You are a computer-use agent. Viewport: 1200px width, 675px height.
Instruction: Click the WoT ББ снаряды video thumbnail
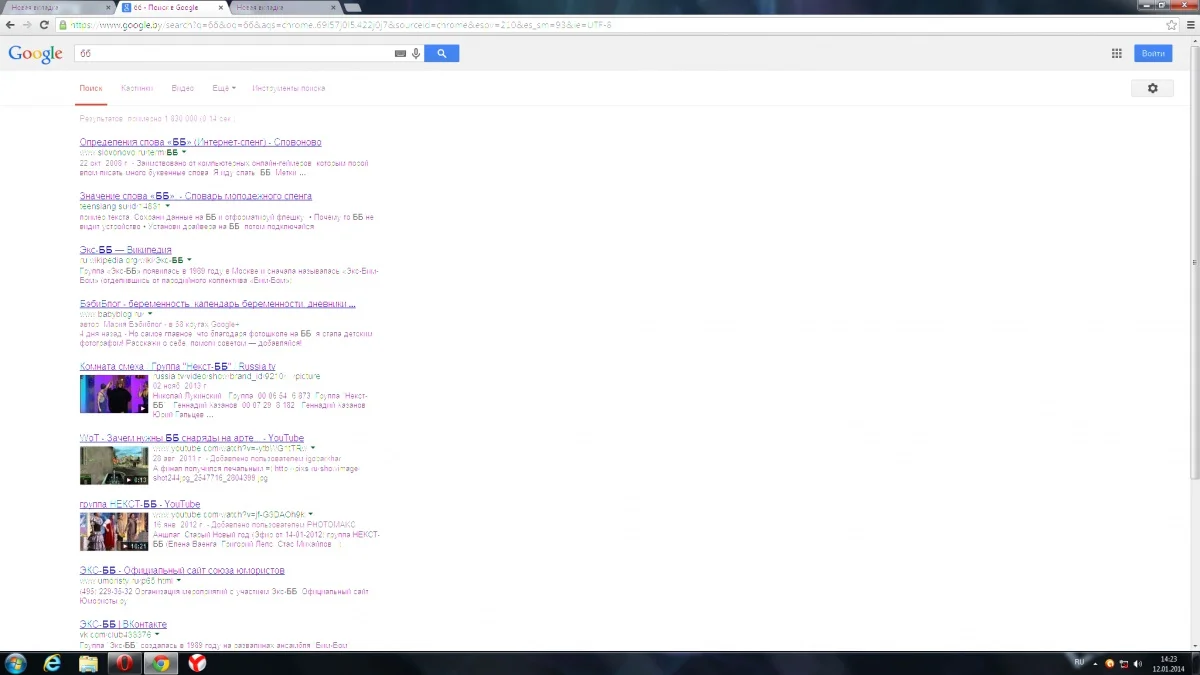114,465
